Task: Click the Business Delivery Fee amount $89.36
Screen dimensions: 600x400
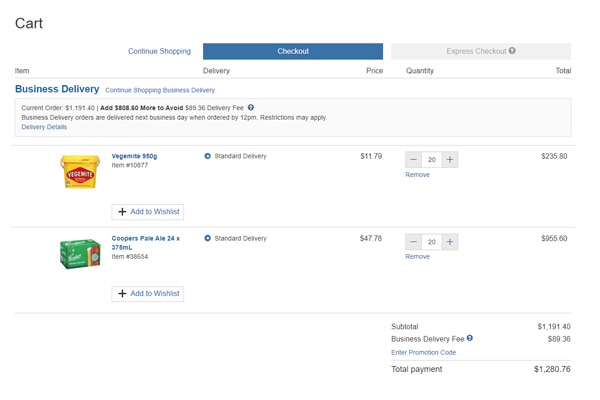Action: pyautogui.click(x=559, y=339)
